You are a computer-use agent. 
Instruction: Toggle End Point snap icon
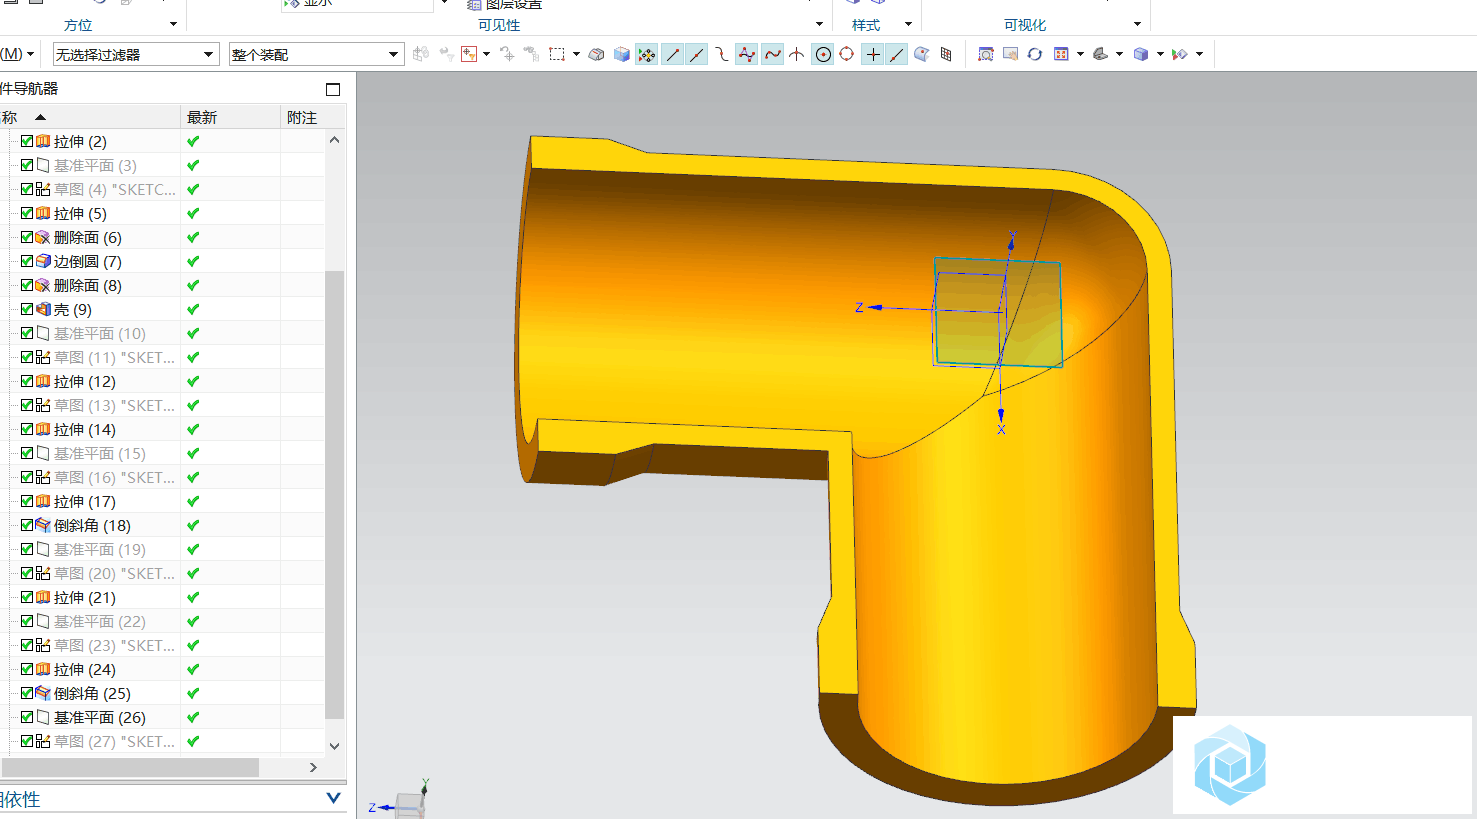[x=672, y=54]
